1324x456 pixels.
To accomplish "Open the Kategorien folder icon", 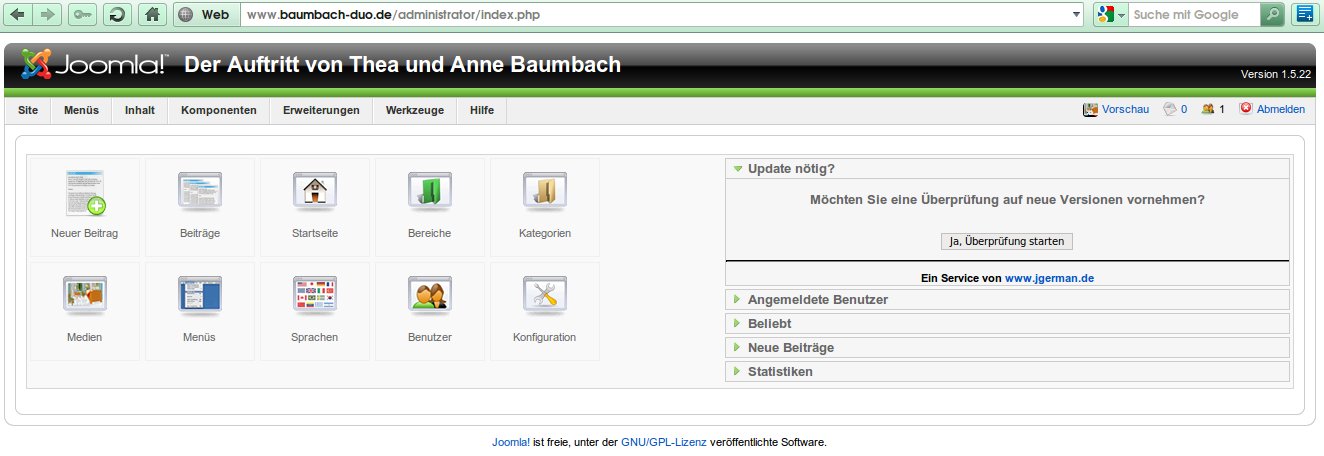I will coord(545,192).
